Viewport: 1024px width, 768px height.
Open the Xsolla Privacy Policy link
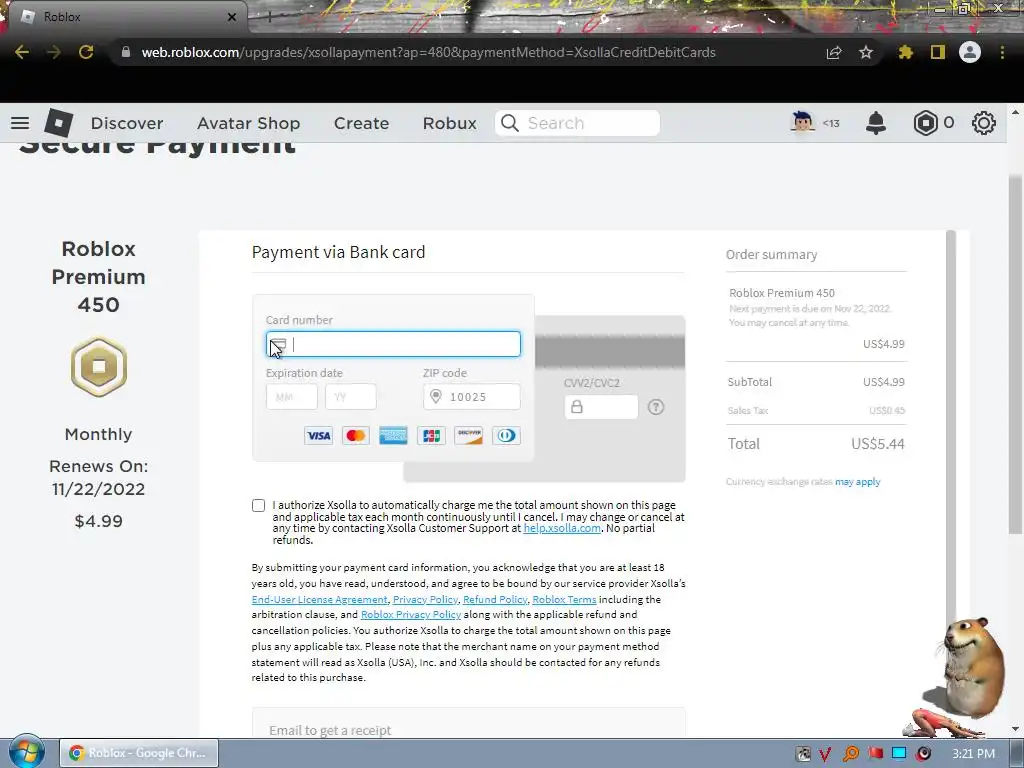click(425, 600)
